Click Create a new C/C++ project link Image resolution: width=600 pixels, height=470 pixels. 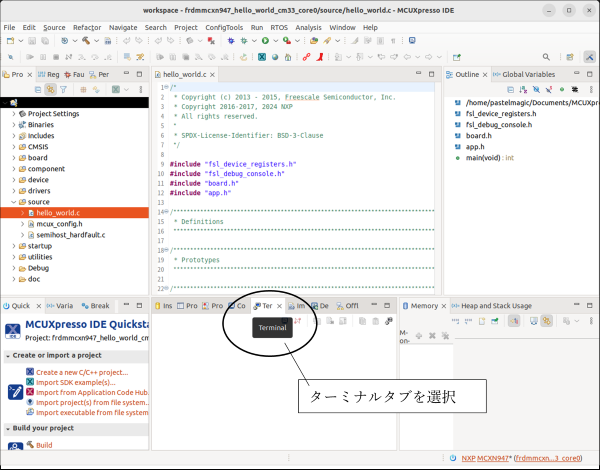[x=83, y=372]
